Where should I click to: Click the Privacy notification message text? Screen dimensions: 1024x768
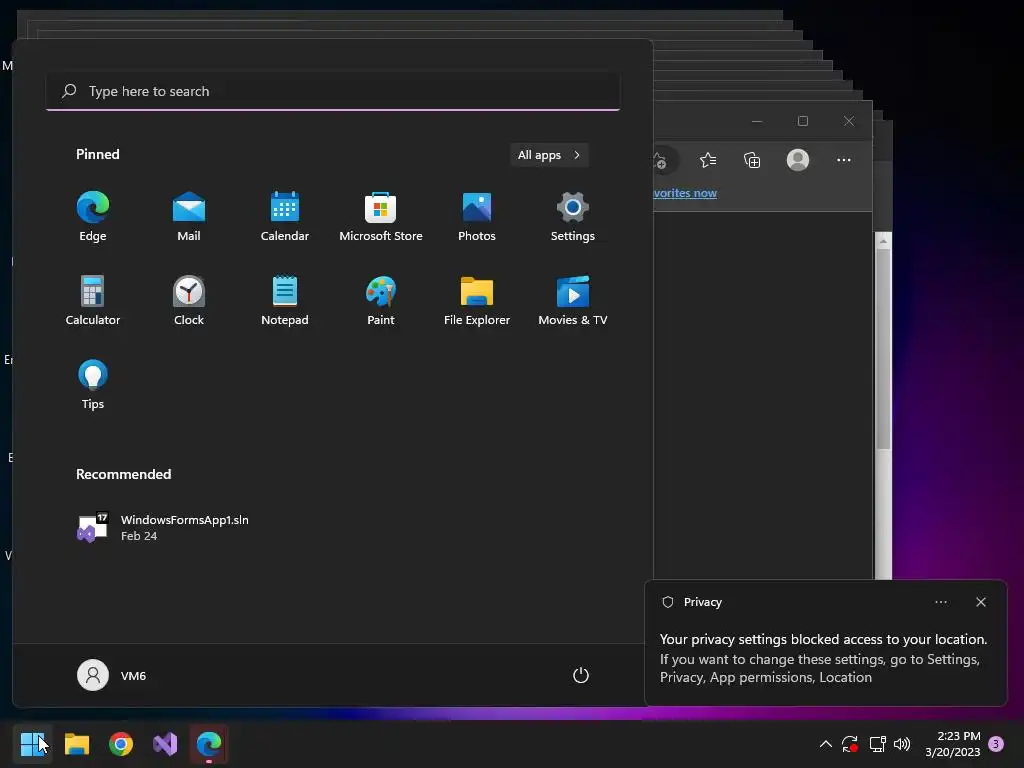[x=824, y=658]
